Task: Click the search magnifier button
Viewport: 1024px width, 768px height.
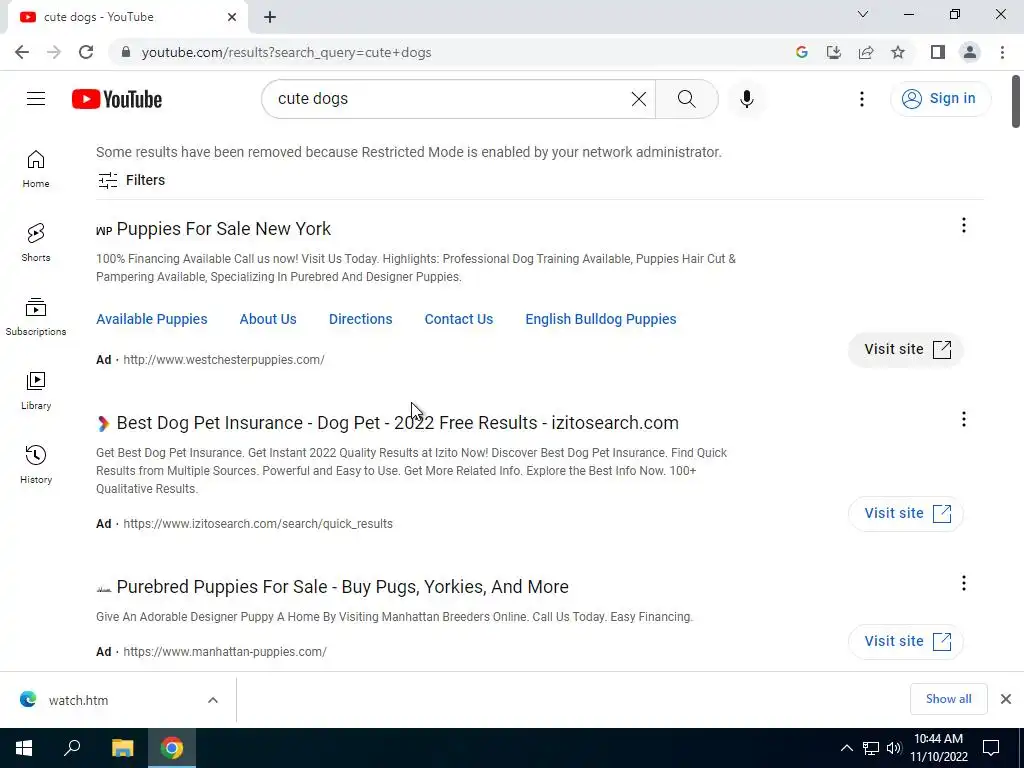Action: 686,99
